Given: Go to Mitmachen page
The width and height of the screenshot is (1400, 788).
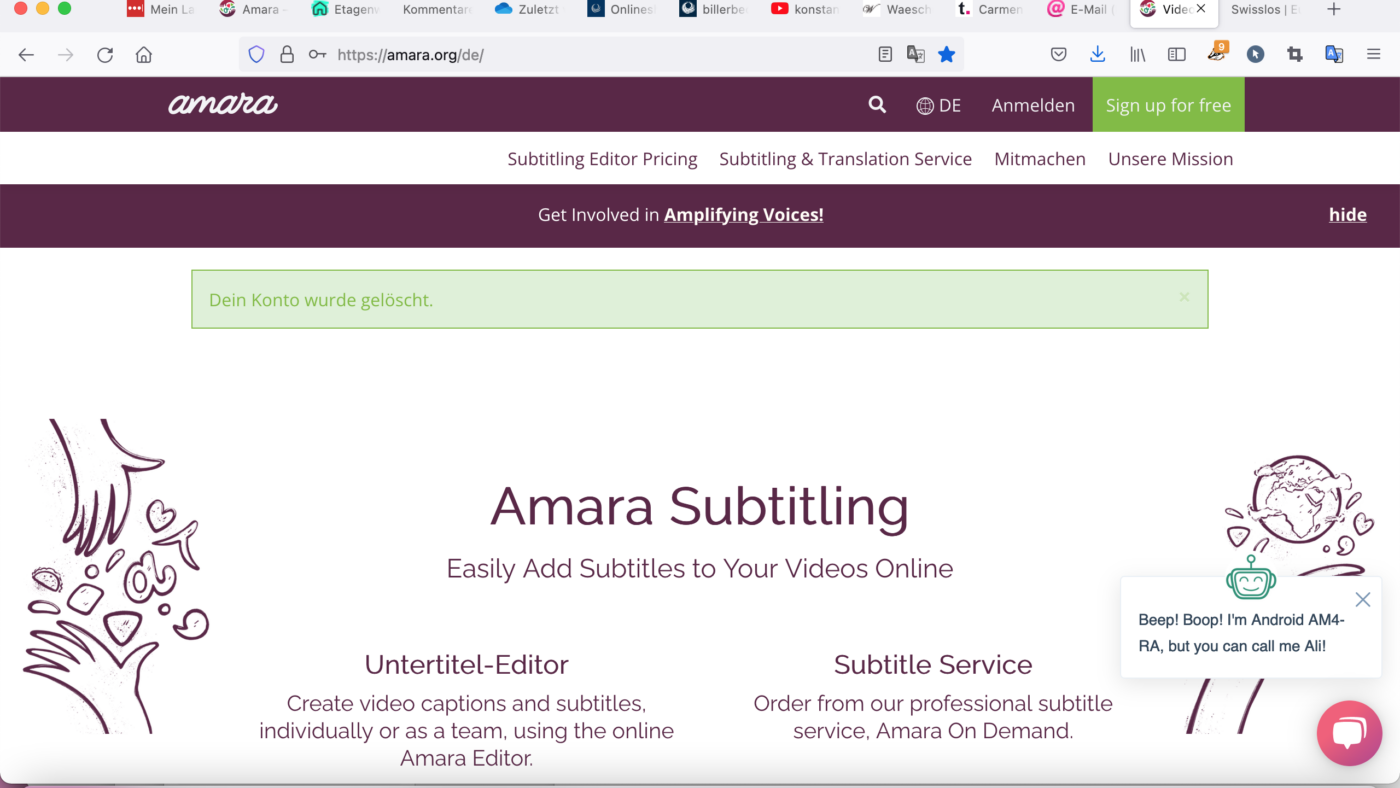Looking at the screenshot, I should pos(1040,159).
